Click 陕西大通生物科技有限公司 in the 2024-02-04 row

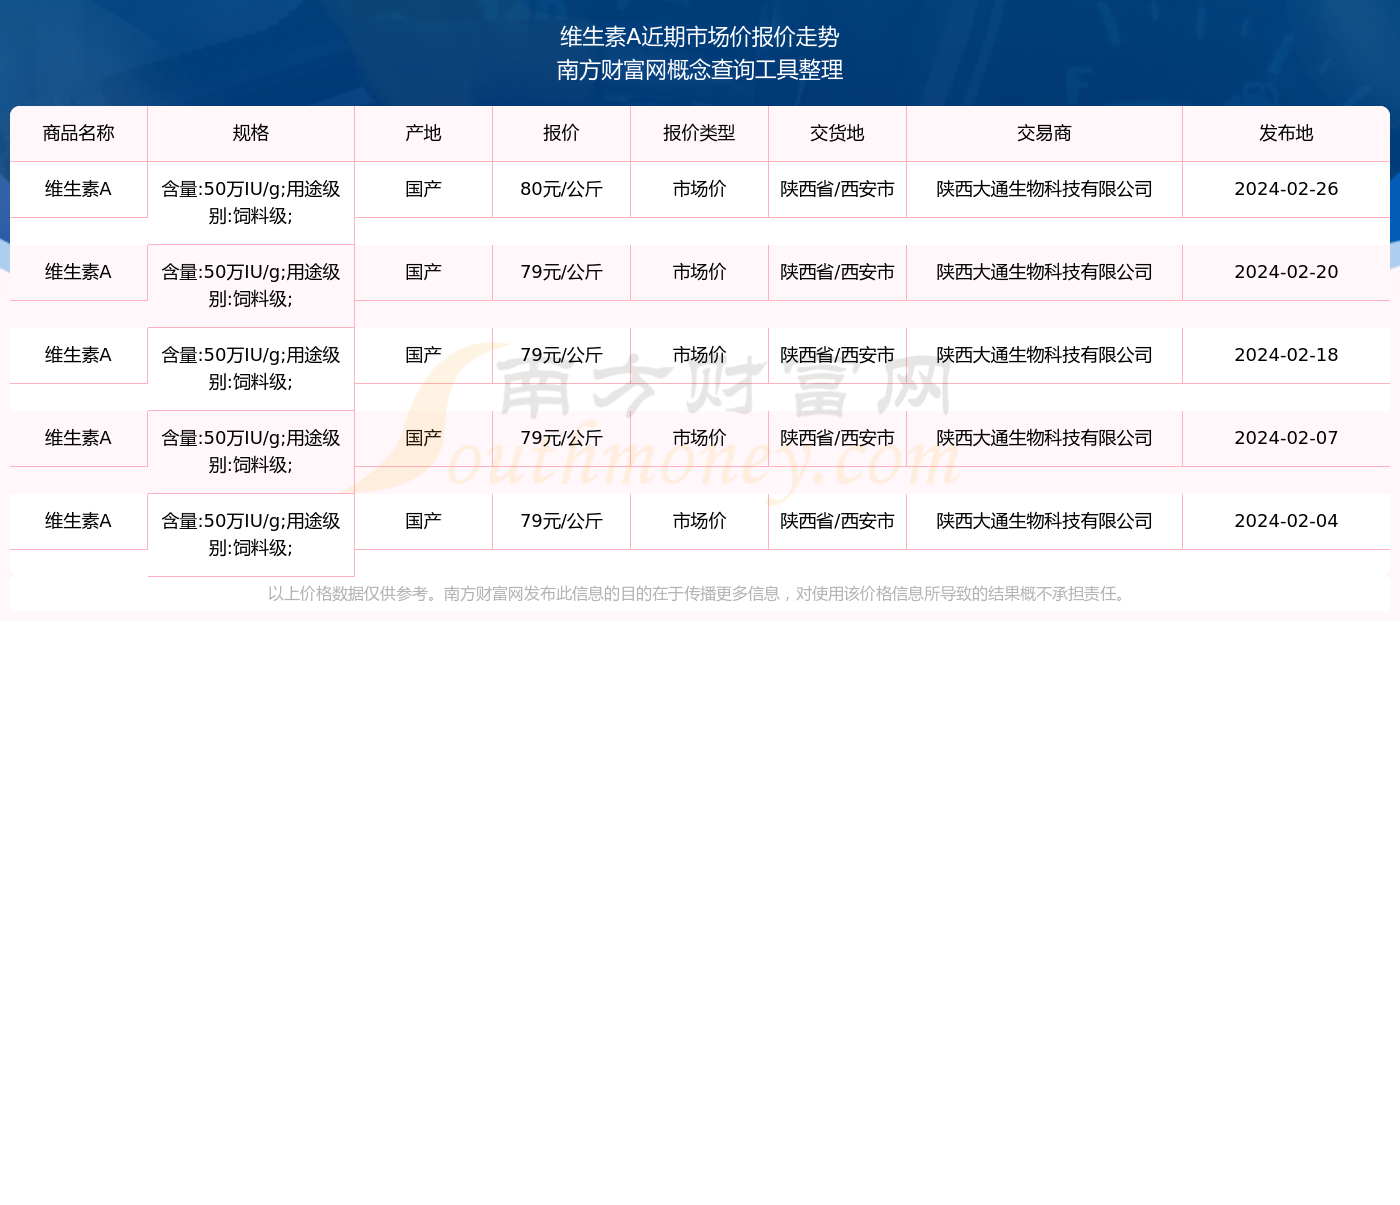[x=1045, y=521]
